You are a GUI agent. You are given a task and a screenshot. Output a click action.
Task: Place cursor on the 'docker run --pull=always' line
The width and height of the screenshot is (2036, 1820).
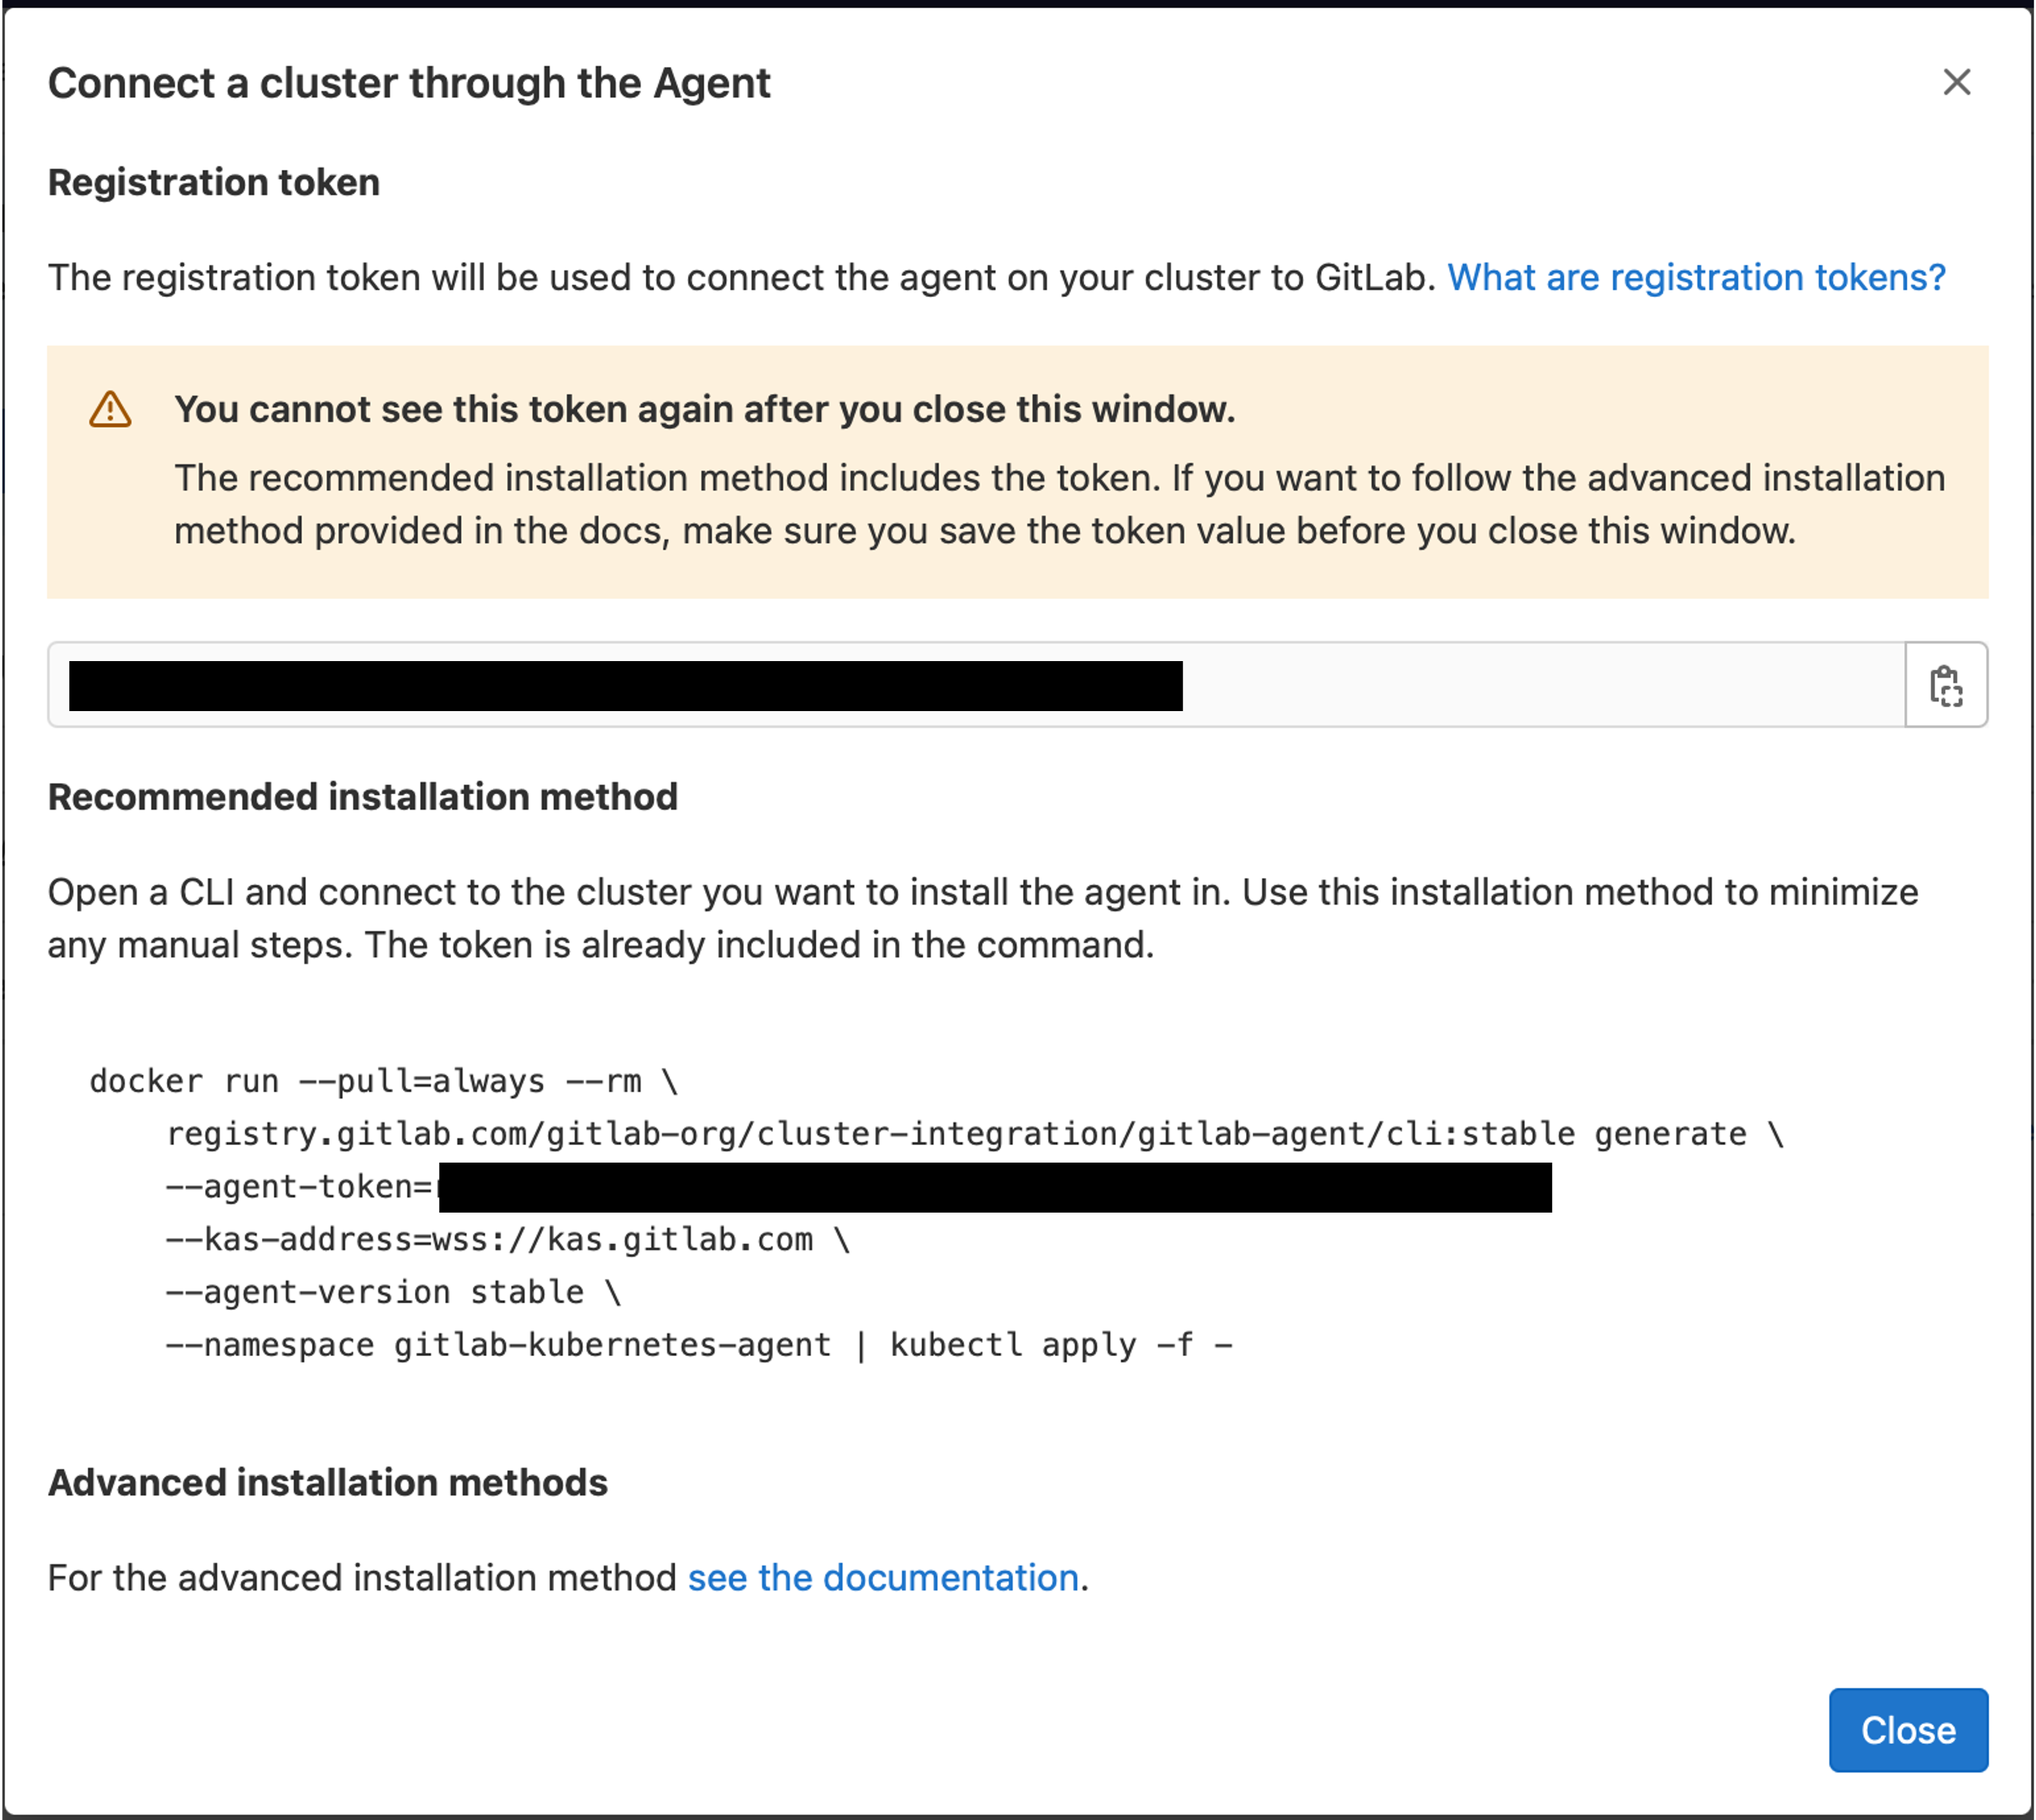click(x=384, y=1081)
